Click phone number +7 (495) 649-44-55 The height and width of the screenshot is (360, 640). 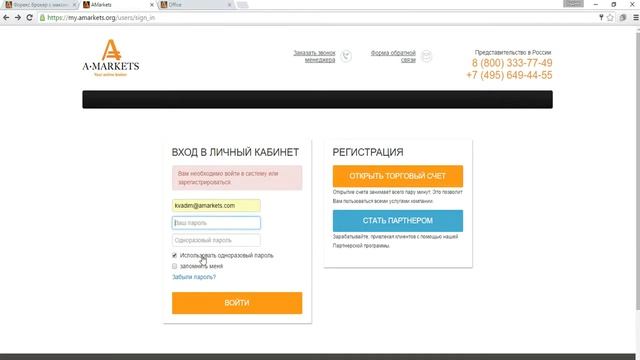coord(509,75)
